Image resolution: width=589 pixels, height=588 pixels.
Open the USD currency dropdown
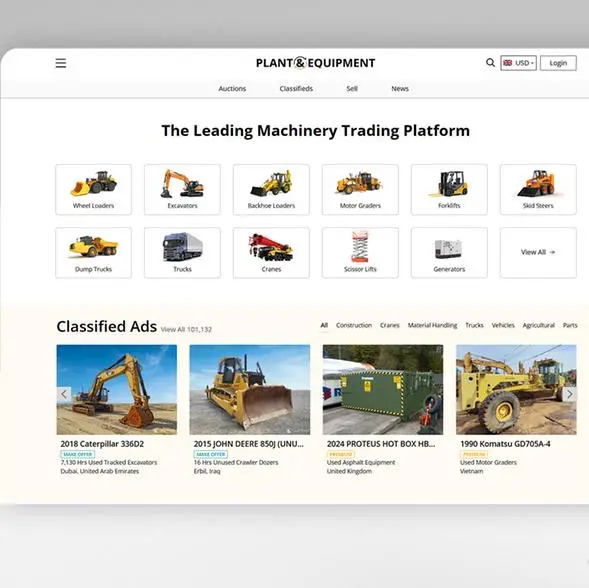coord(518,63)
